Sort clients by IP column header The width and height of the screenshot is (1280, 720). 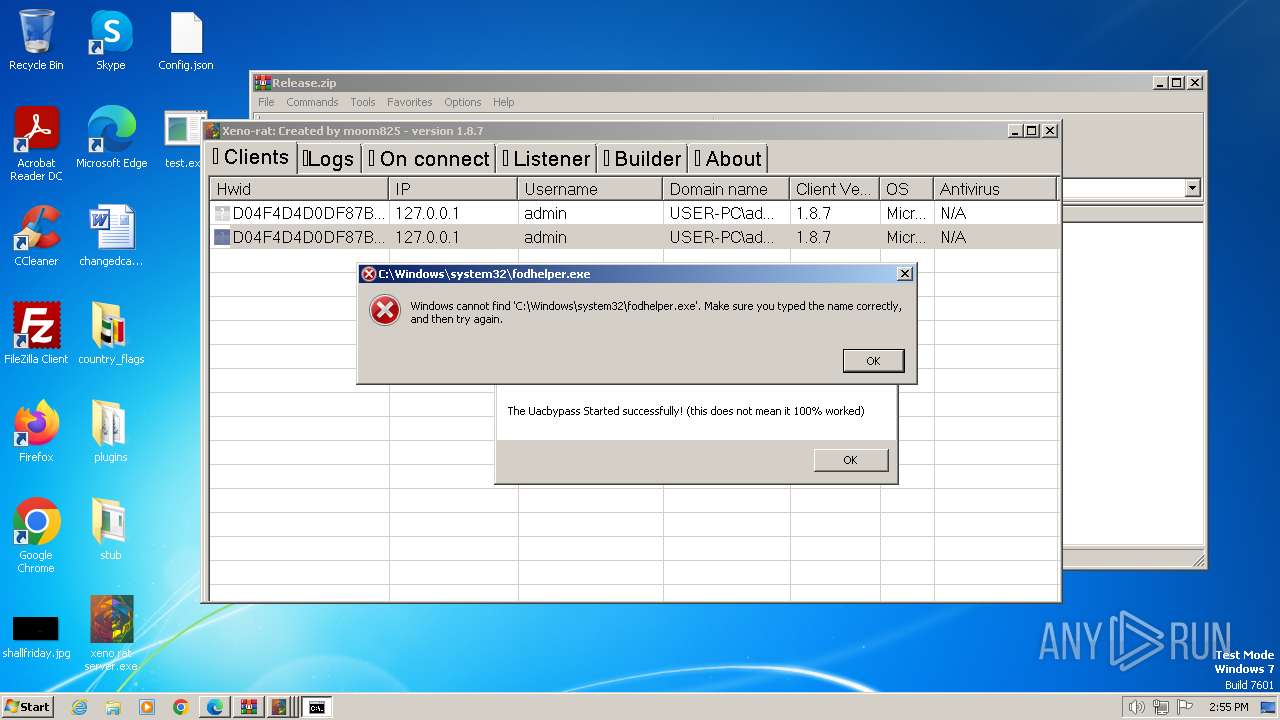[453, 189]
